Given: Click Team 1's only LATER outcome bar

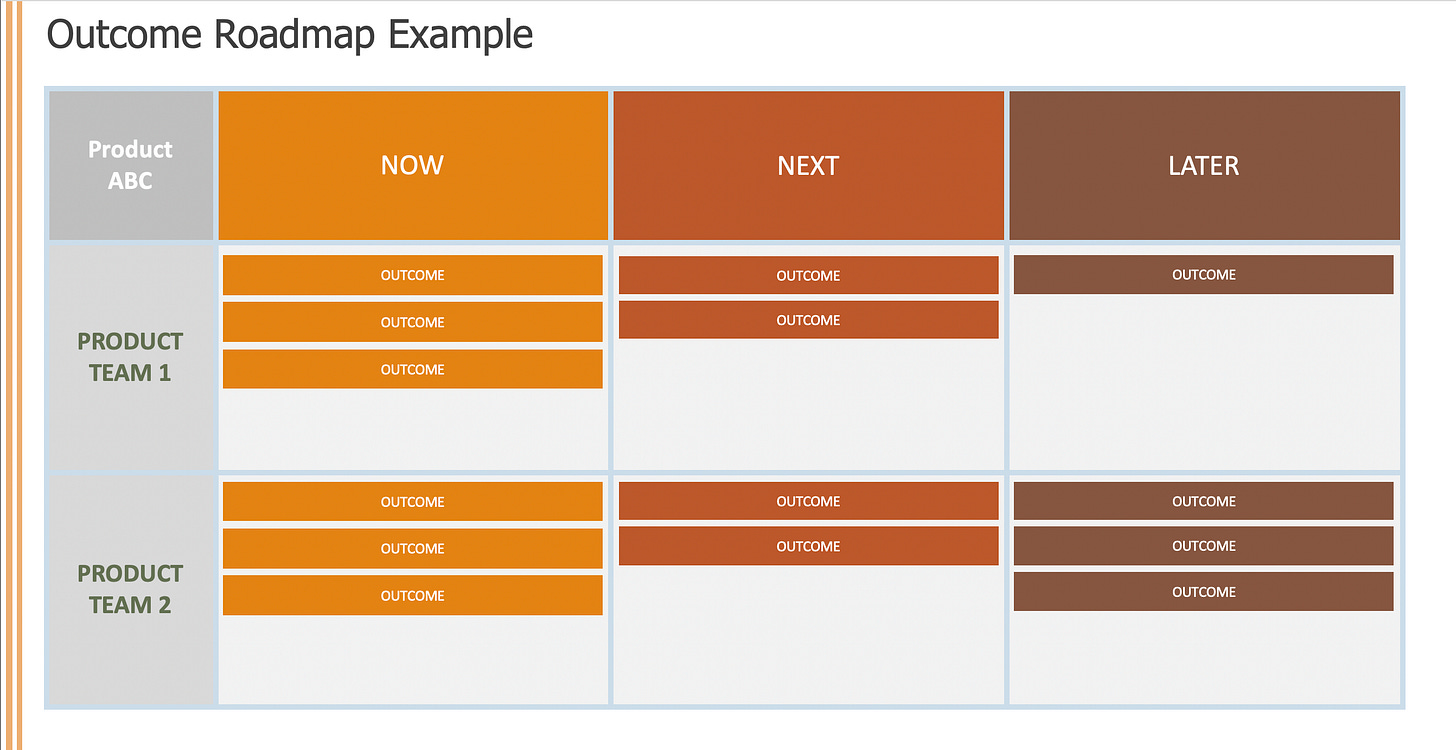Looking at the screenshot, I should tap(1204, 274).
